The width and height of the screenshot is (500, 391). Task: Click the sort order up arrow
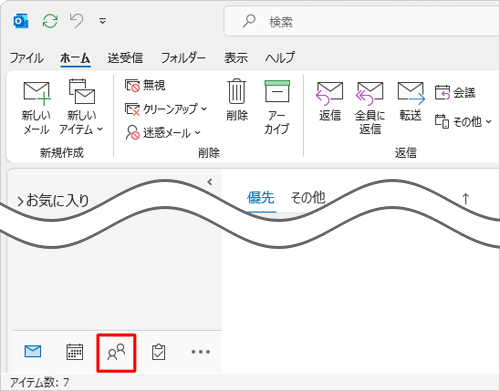(x=466, y=199)
